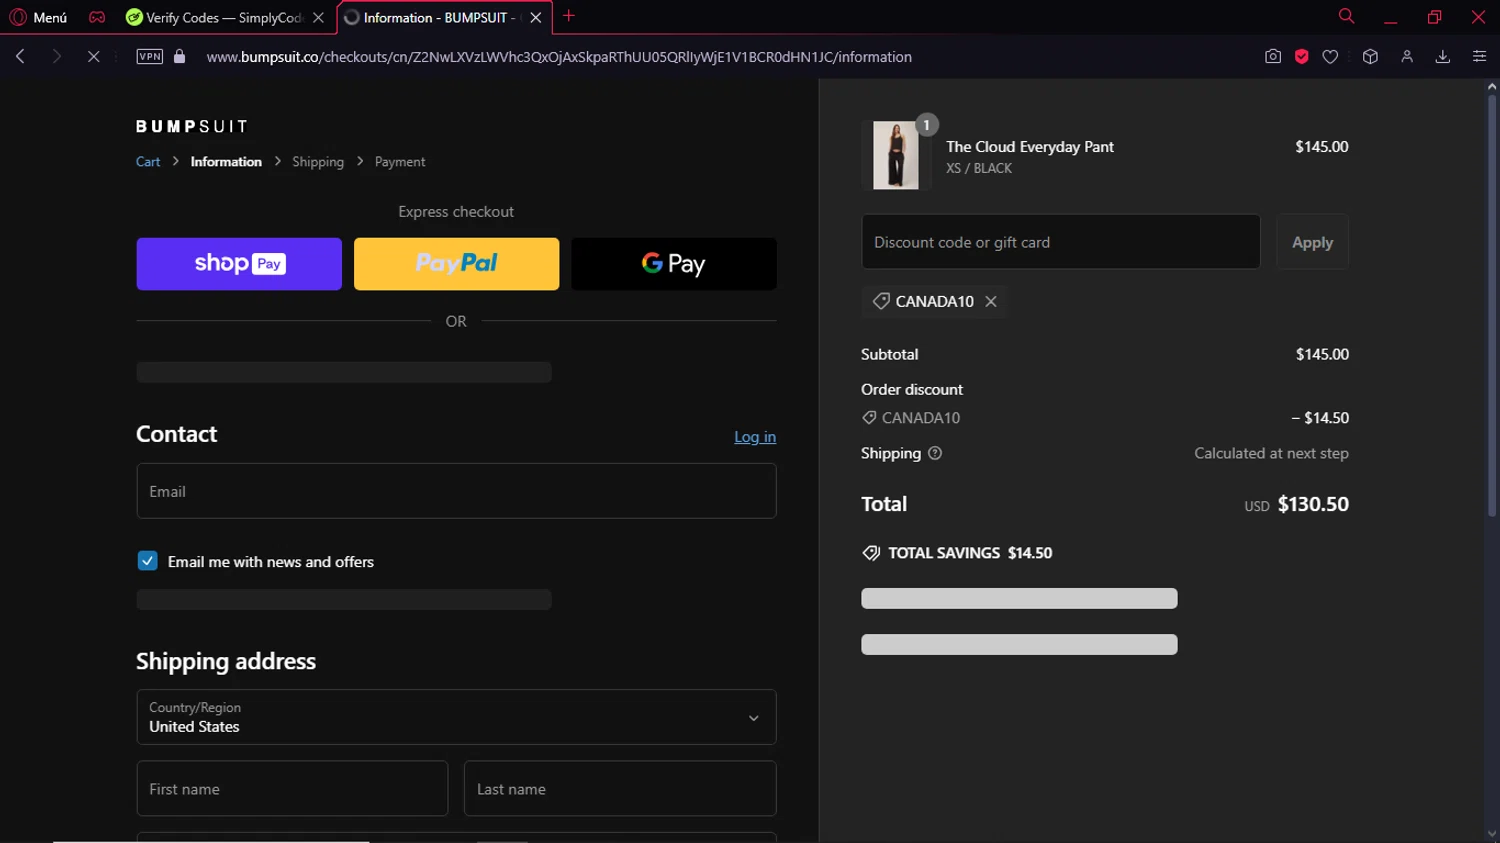Viewport: 1500px width, 843px height.
Task: Focus the Email input field
Action: tap(456, 491)
